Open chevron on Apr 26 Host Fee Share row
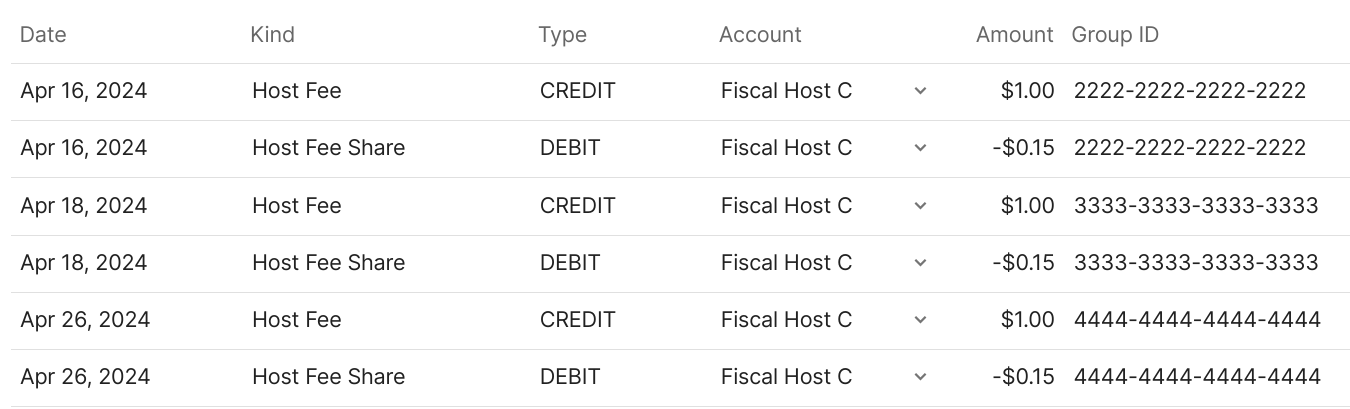Viewport: 1350px width, 409px height. point(920,377)
